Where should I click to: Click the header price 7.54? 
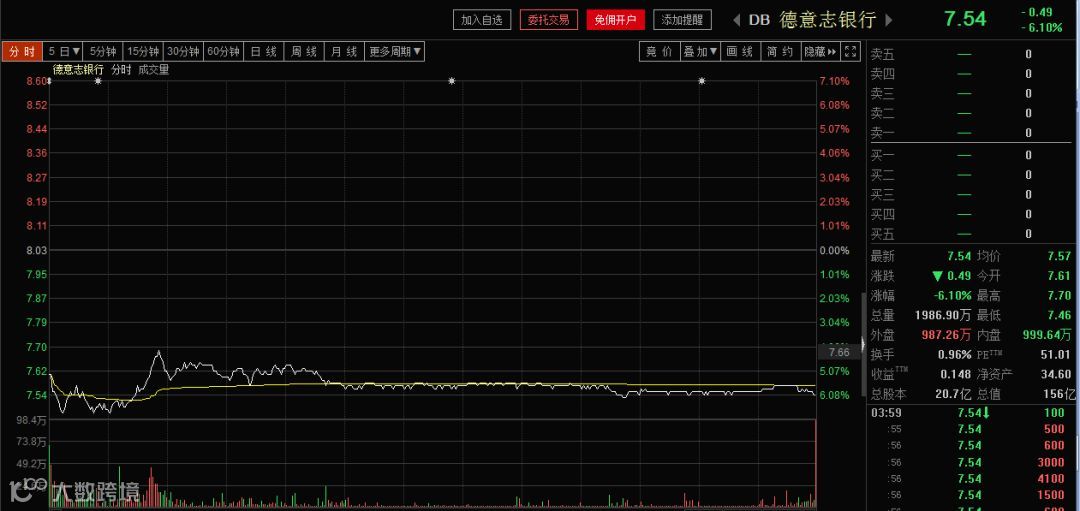965,19
